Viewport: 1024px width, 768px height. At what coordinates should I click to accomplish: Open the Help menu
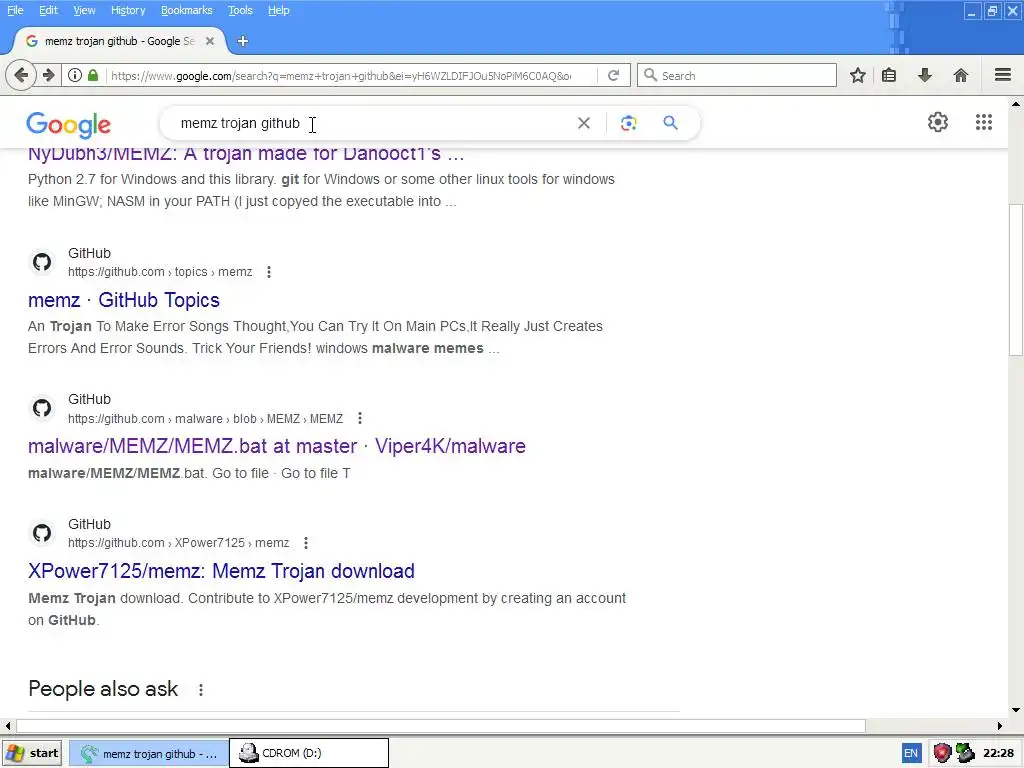click(279, 10)
